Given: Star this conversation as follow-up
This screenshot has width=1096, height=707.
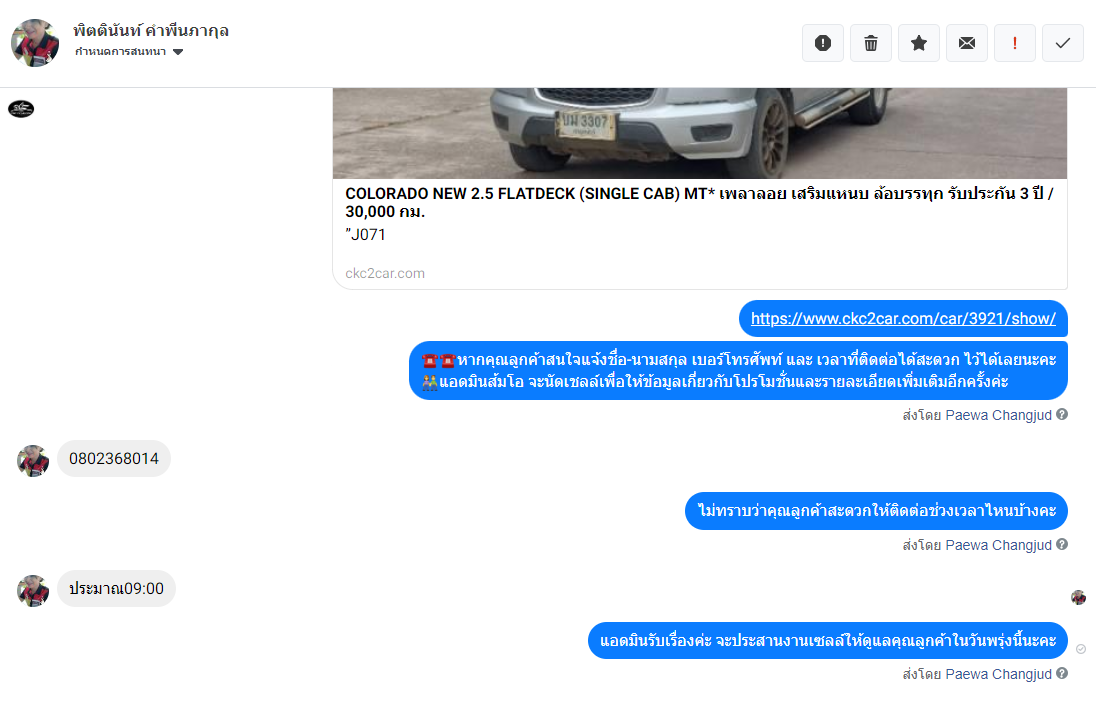Looking at the screenshot, I should (x=918, y=43).
